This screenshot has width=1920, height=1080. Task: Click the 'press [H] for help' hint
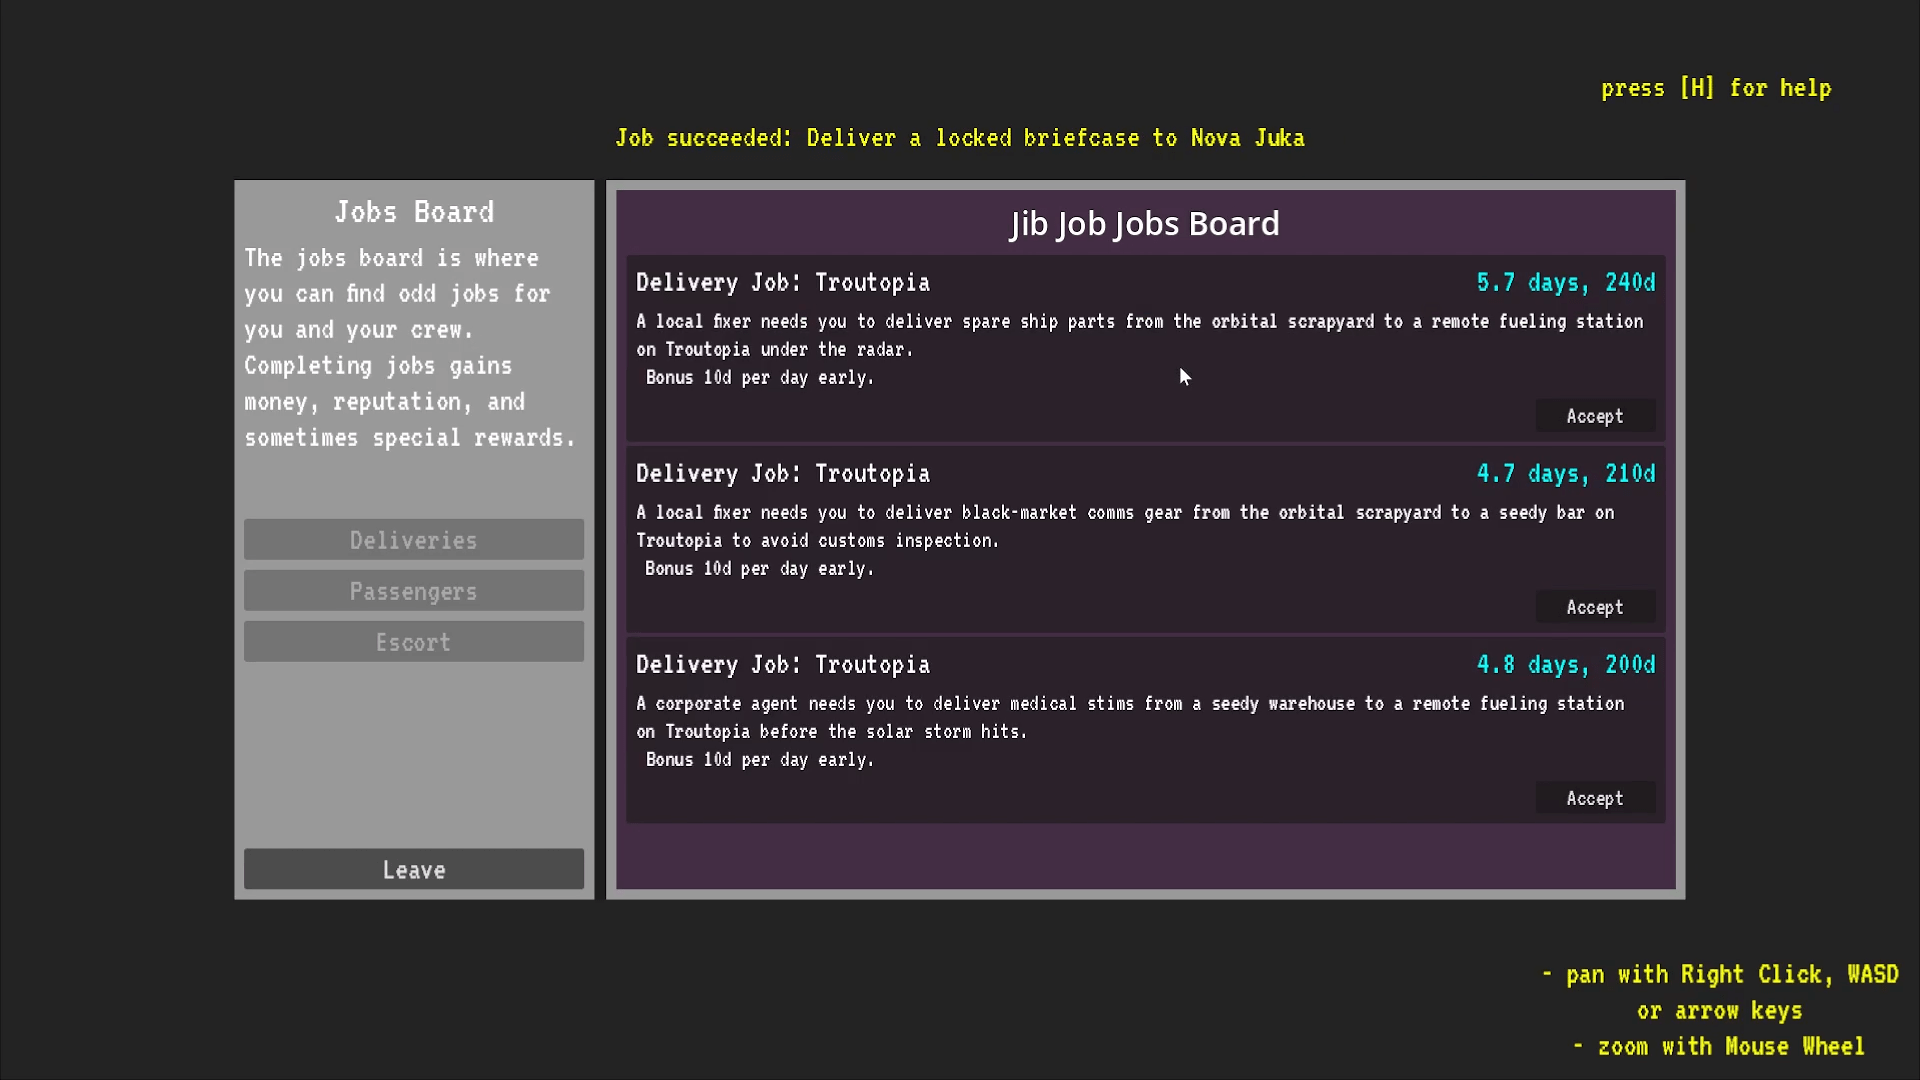[x=1716, y=88]
